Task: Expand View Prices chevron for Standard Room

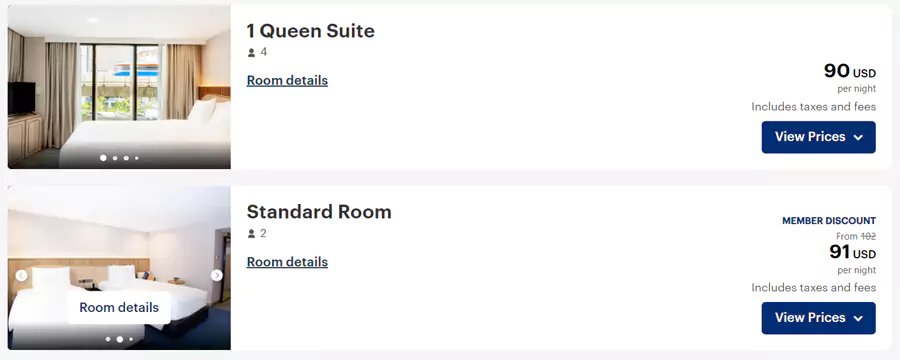Action: tap(858, 318)
